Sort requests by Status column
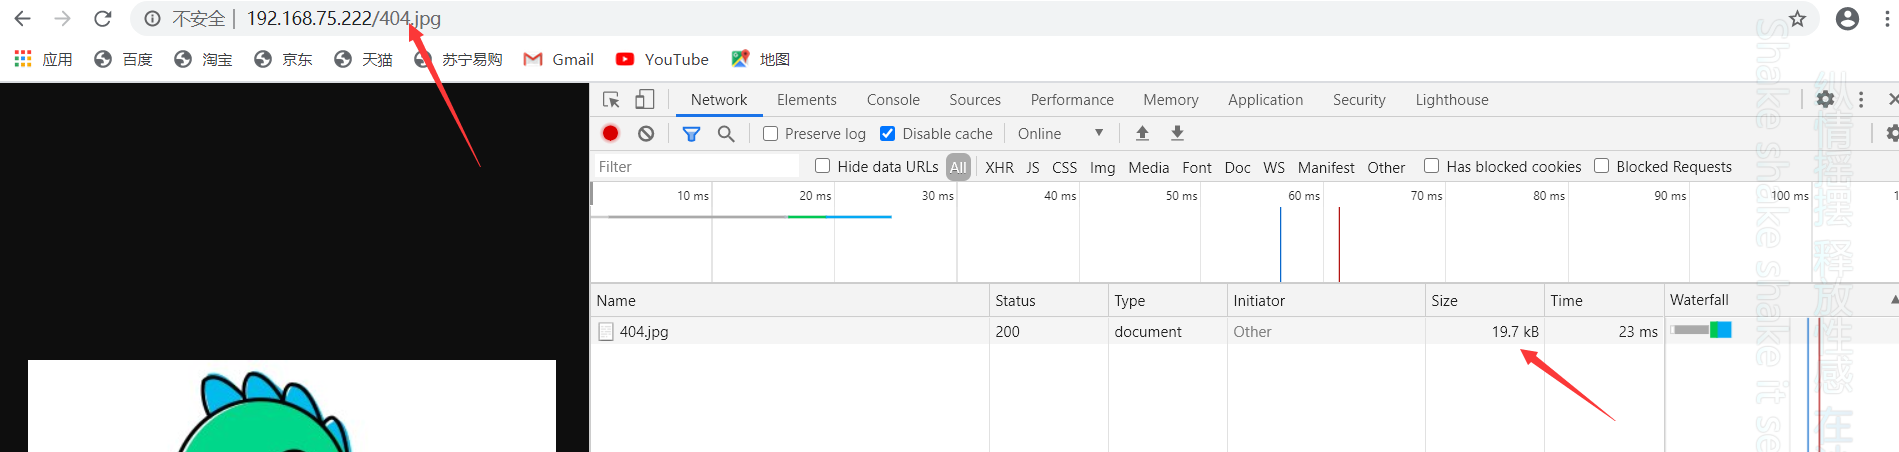 click(1048, 300)
